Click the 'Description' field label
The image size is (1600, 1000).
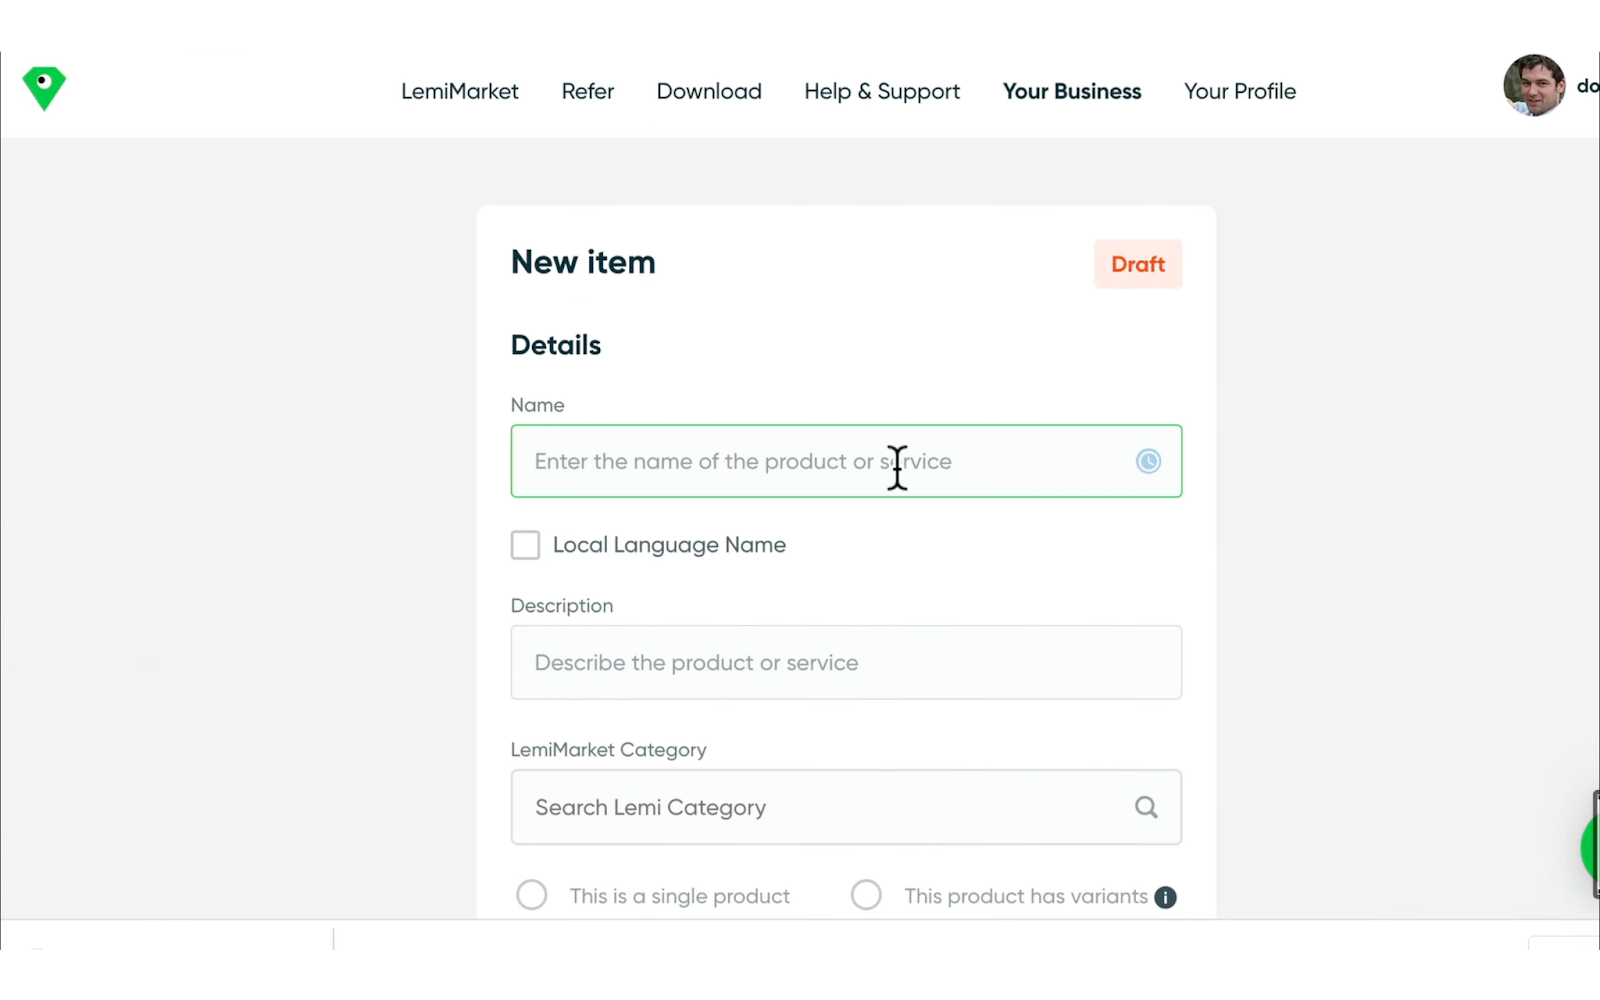[562, 606]
